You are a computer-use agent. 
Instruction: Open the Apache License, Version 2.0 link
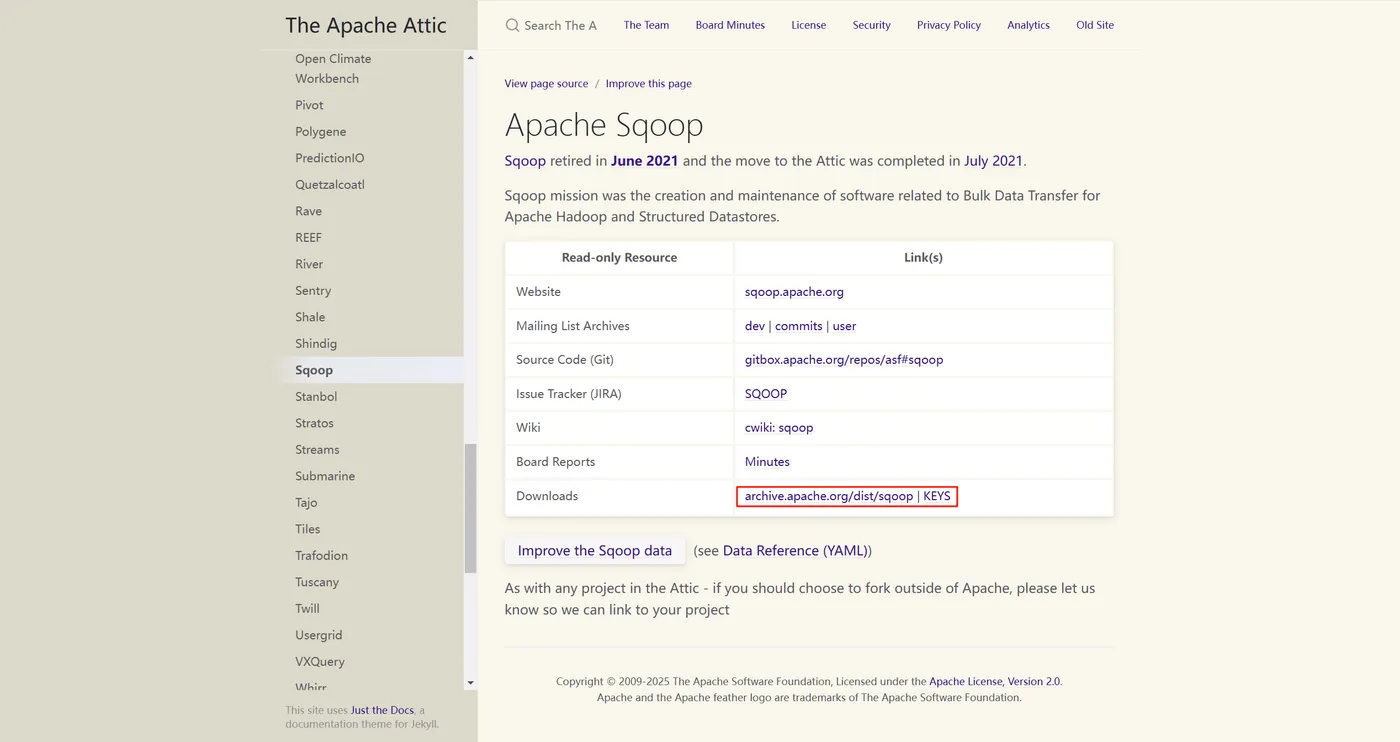[995, 681]
